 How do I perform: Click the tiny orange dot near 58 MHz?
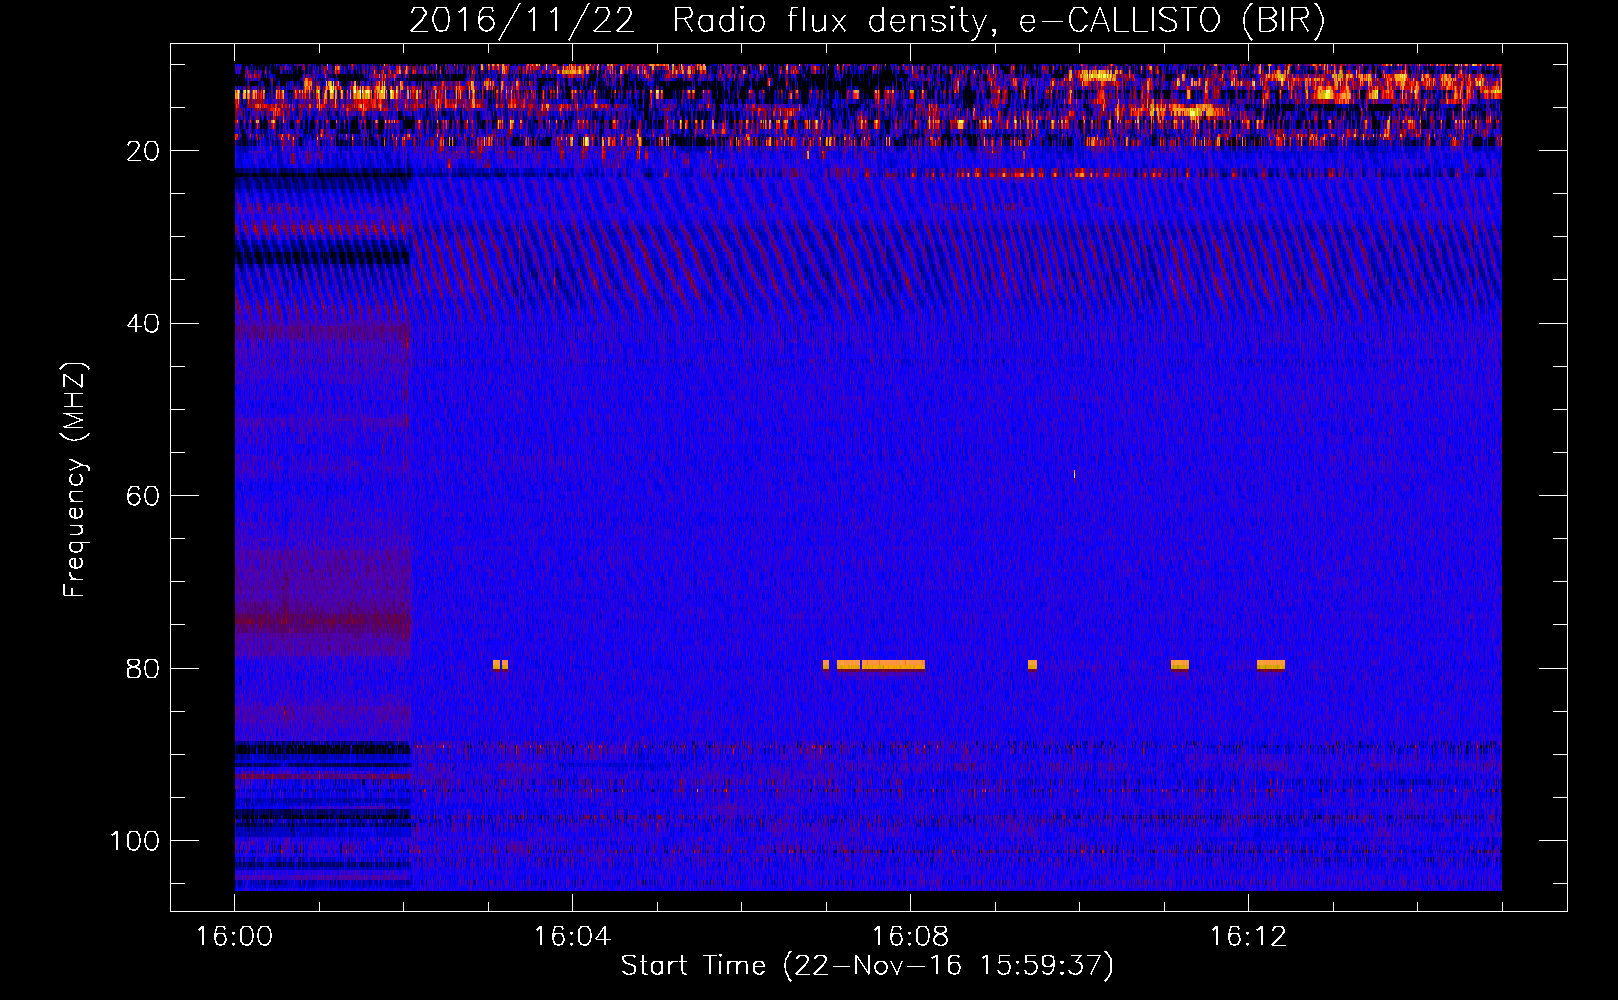1075,474
